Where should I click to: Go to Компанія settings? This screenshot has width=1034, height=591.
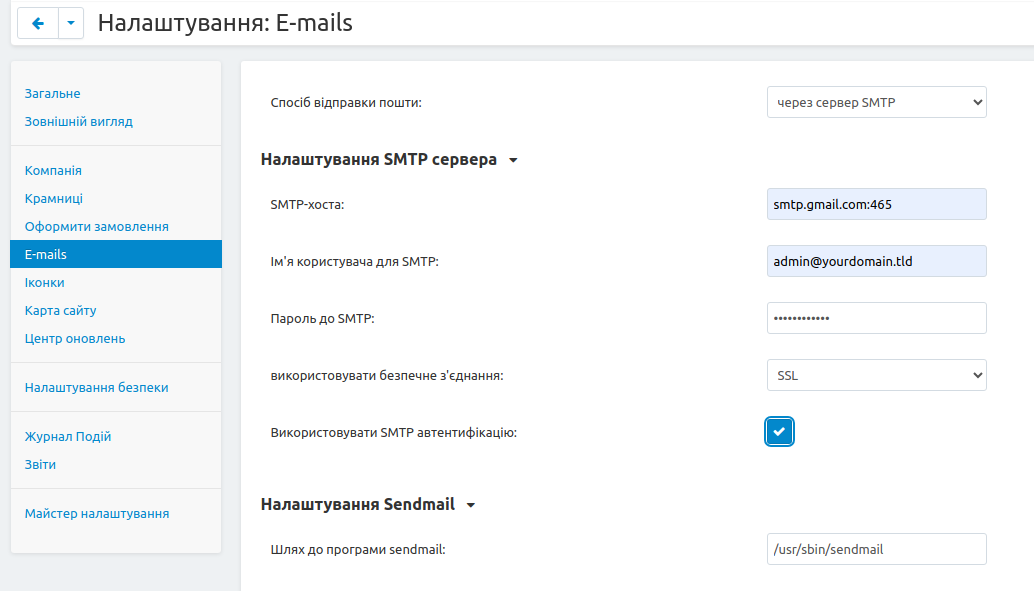(54, 171)
